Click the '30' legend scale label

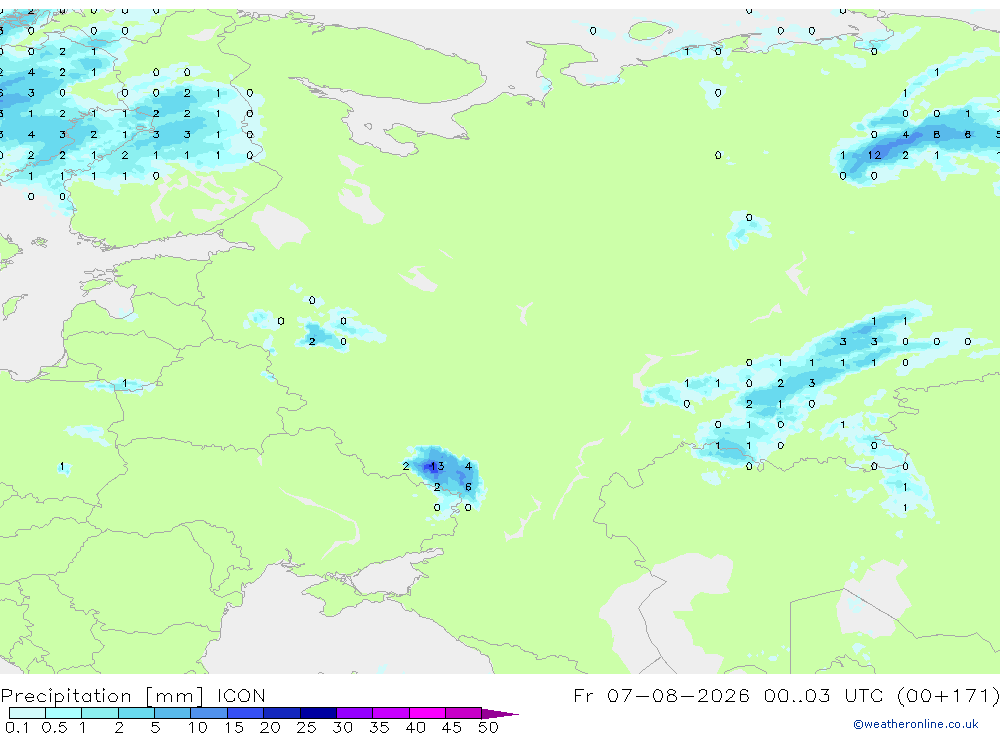(x=343, y=727)
